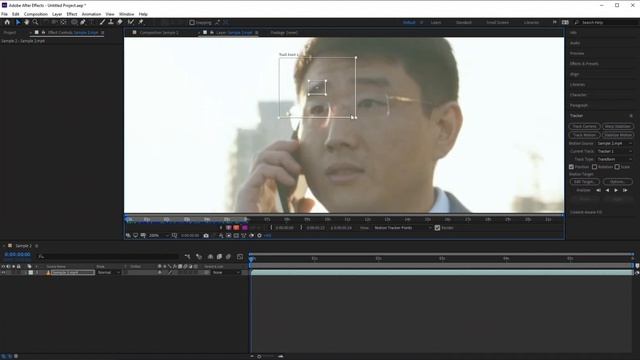
Task: Switch to the Project panel tab
Action: click(10, 32)
